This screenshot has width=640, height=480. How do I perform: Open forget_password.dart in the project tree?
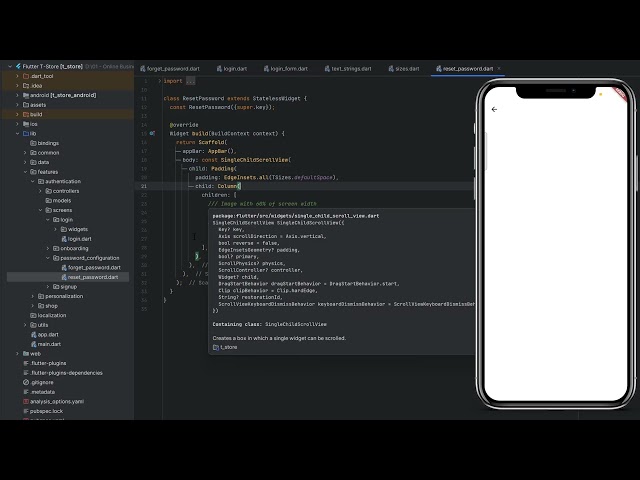point(91,267)
